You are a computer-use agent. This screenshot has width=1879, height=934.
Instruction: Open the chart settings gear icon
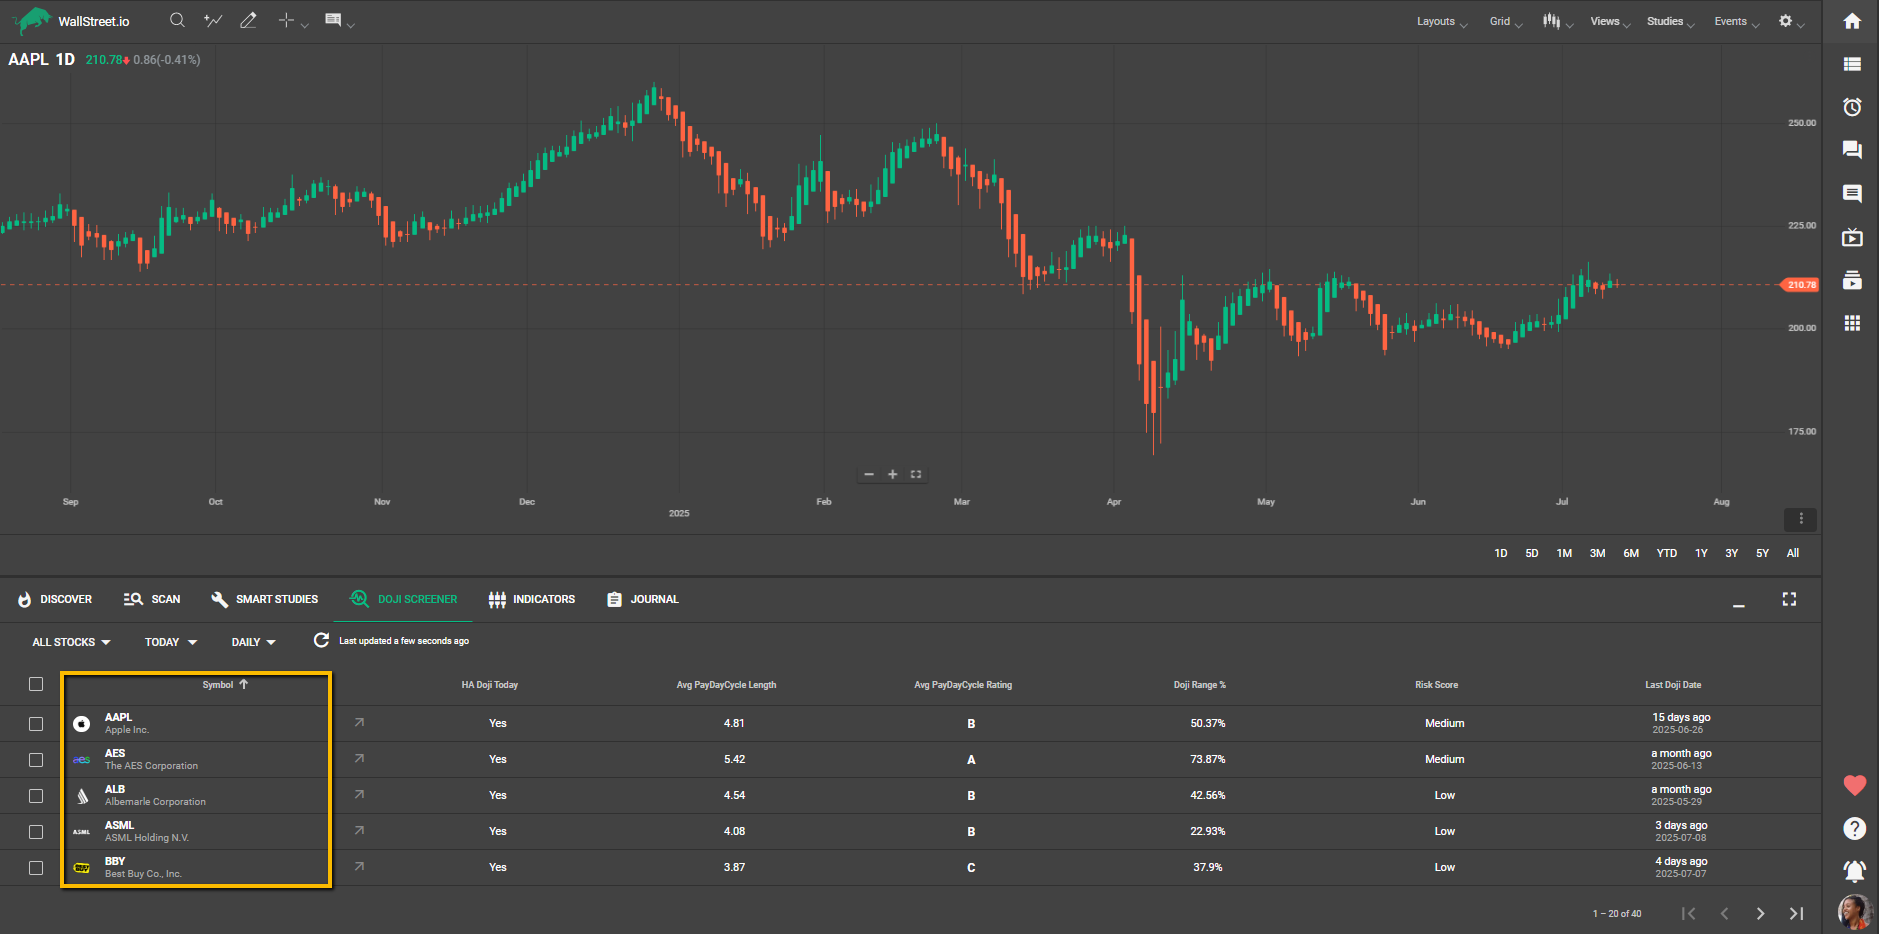pos(1785,21)
